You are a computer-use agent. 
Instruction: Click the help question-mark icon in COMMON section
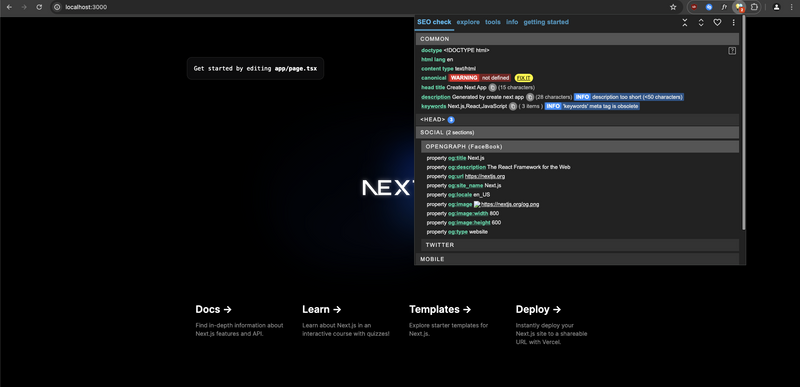[x=732, y=51]
